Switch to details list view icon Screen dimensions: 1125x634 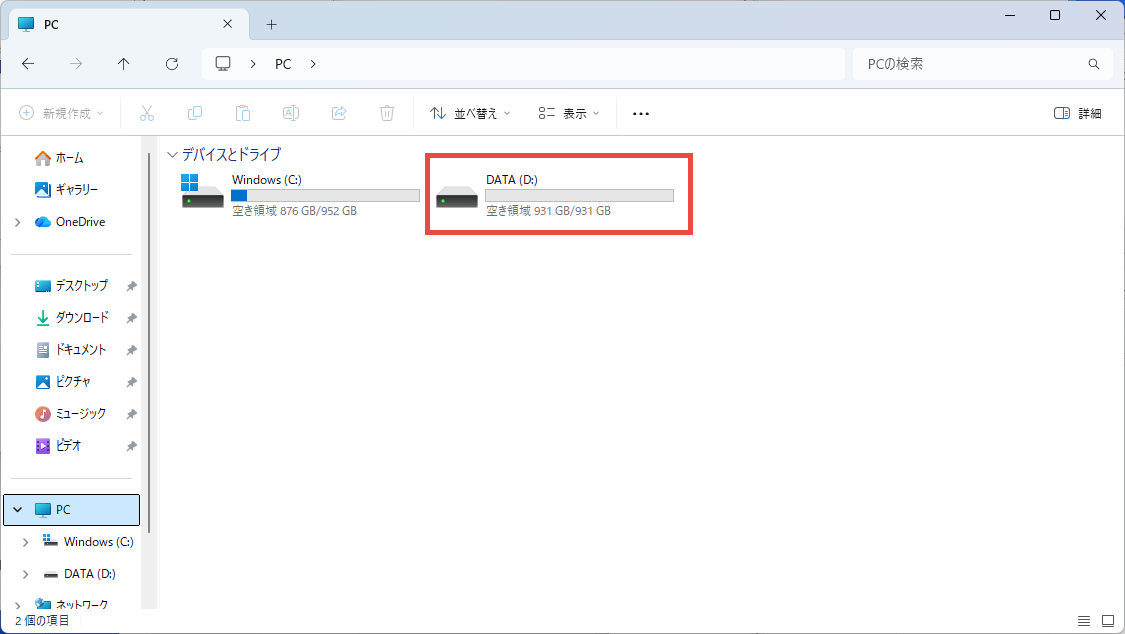coord(1084,621)
